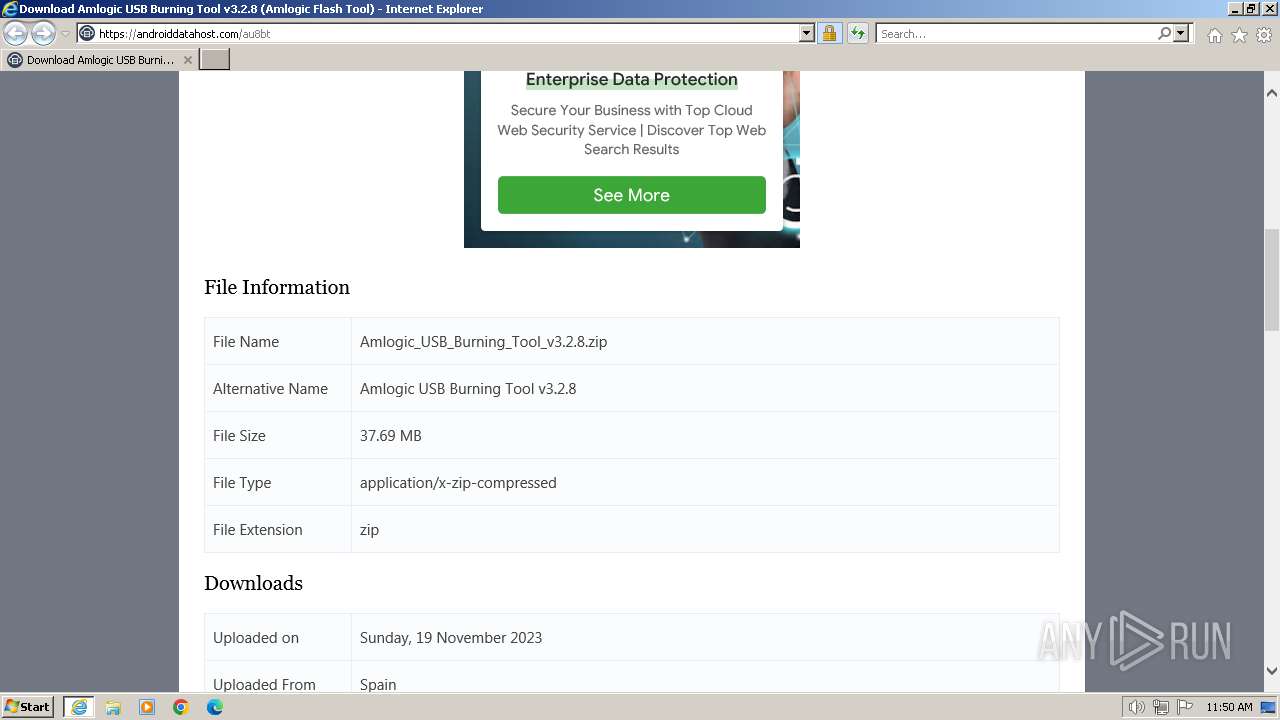
Task: Go forward with the browser Forward arrow
Action: (x=43, y=33)
